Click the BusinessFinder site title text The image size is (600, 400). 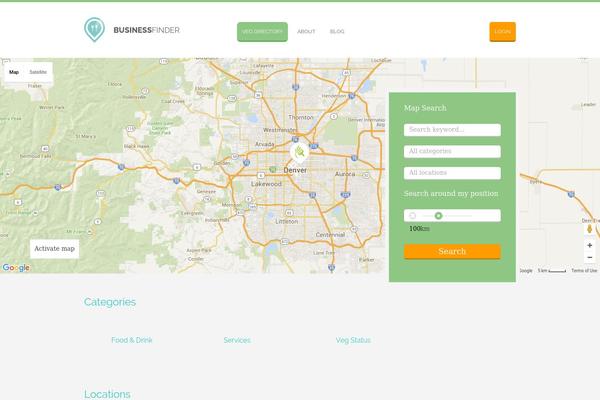[147, 30]
